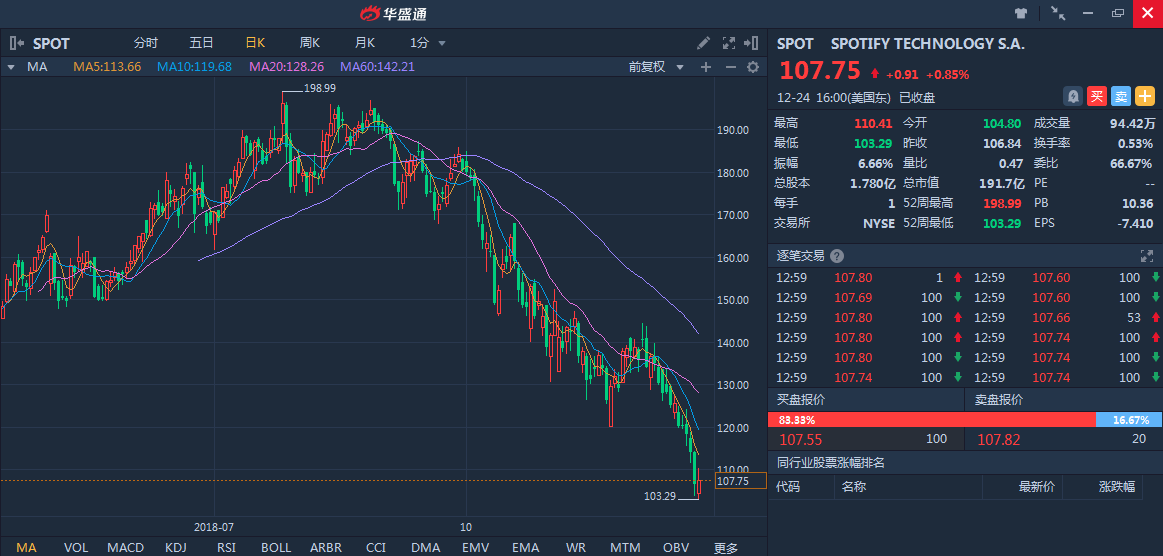Sort by 名称 column header
This screenshot has height=556, width=1163.
click(854, 487)
